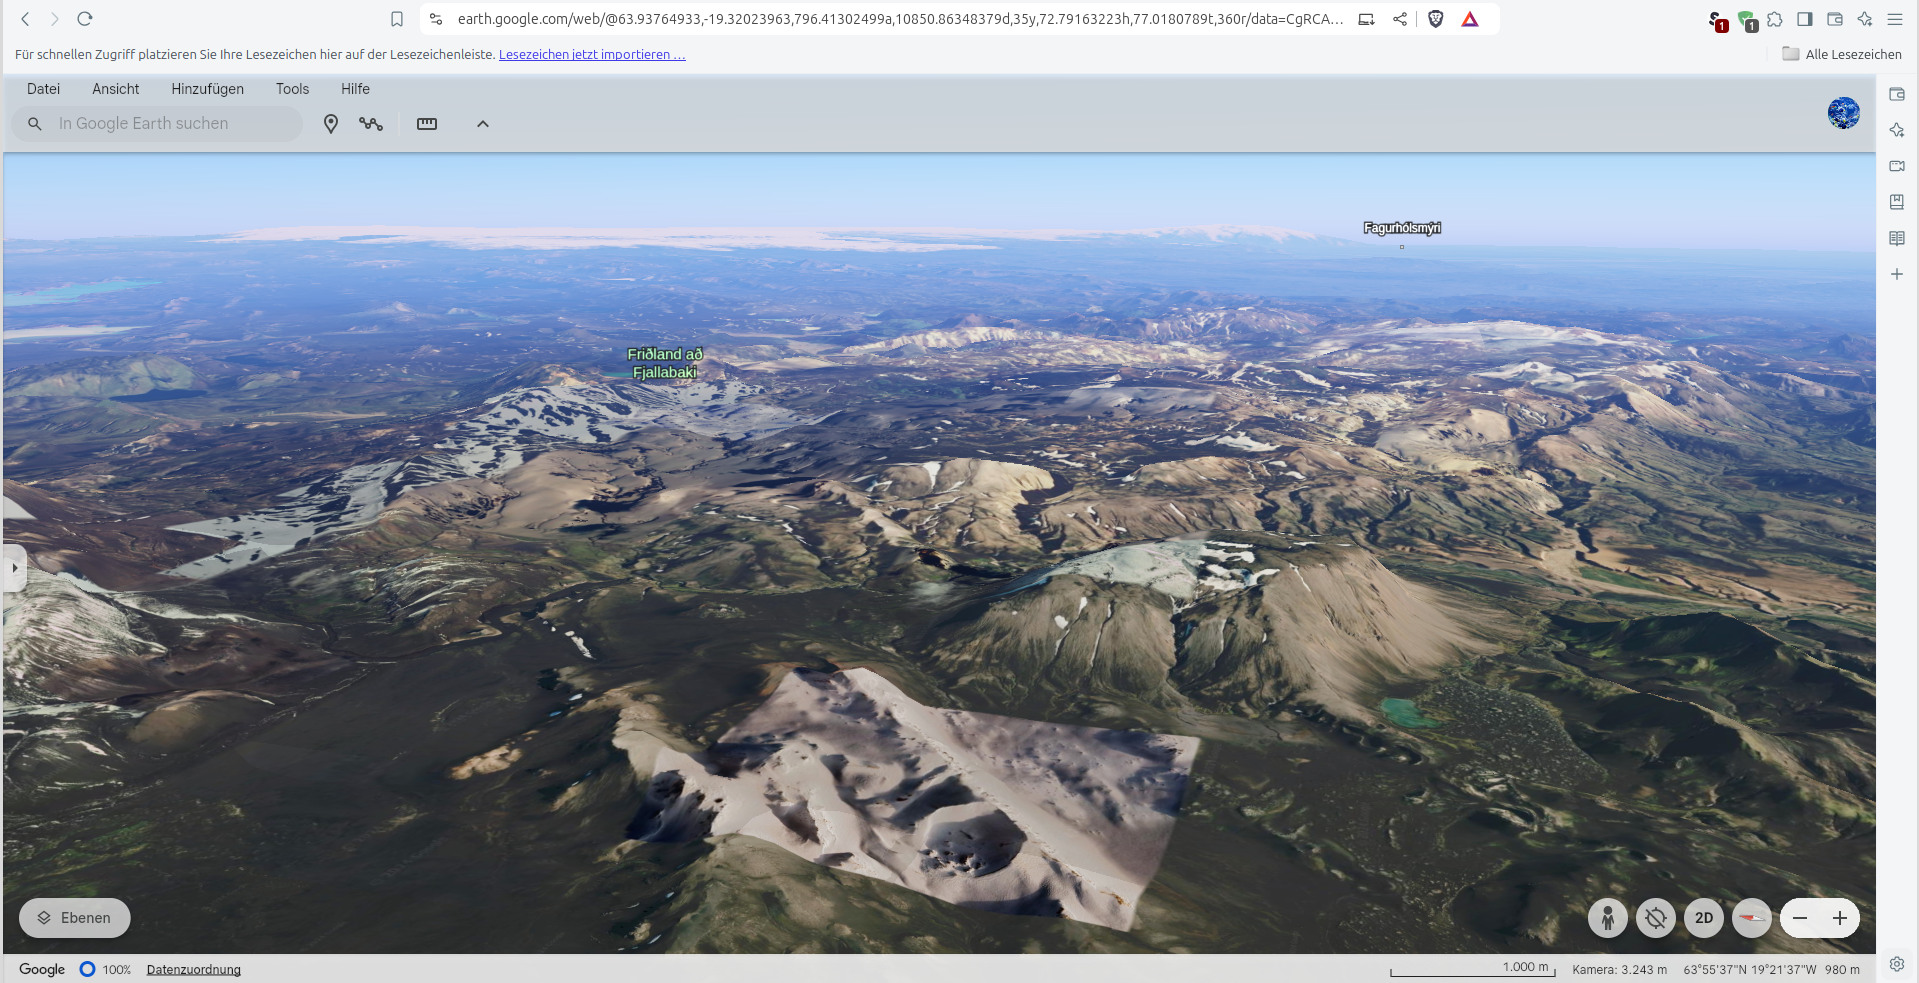Click the Google logo in status bar
1919x983 pixels.
coord(42,969)
